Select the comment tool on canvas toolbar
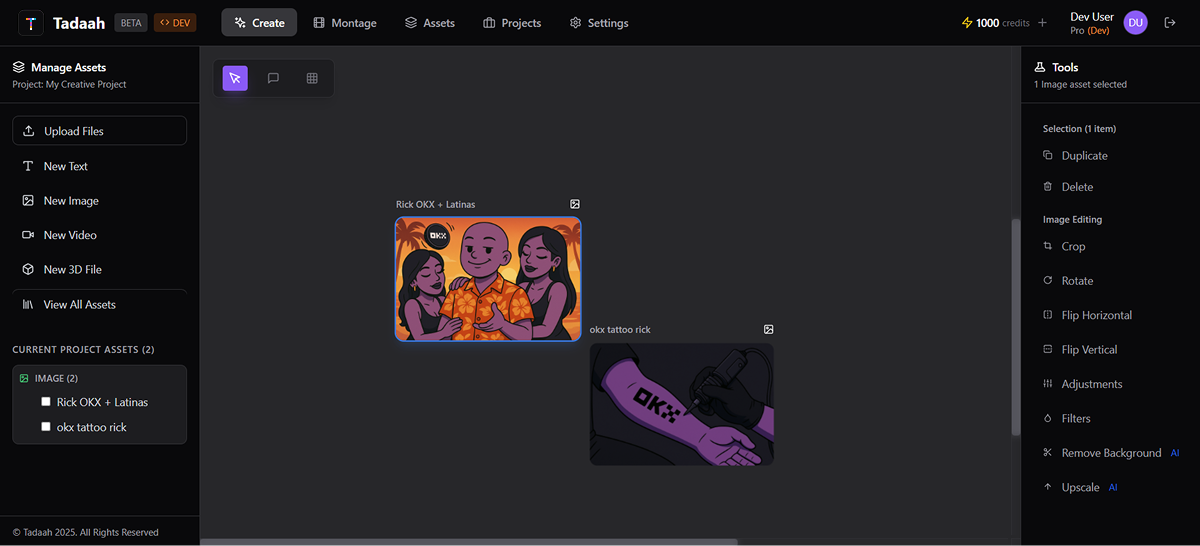Viewport: 1200px width, 546px height. (273, 78)
